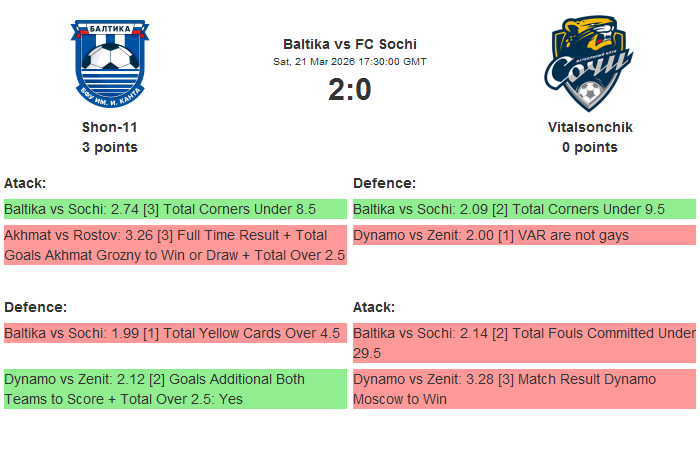Select the Akhmat vs Rostov Full Time Result bet
The width and height of the screenshot is (700, 460).
click(175, 245)
